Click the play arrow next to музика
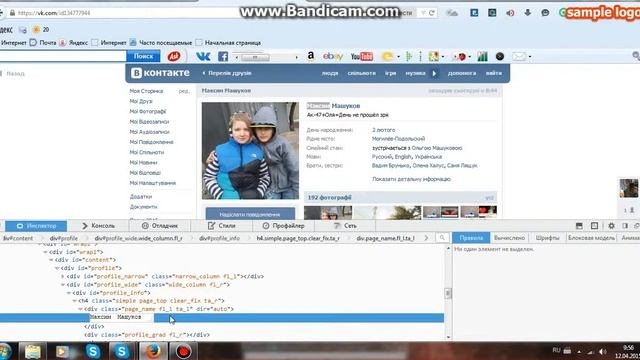Image resolution: width=640 pixels, height=360 pixels. tap(434, 73)
